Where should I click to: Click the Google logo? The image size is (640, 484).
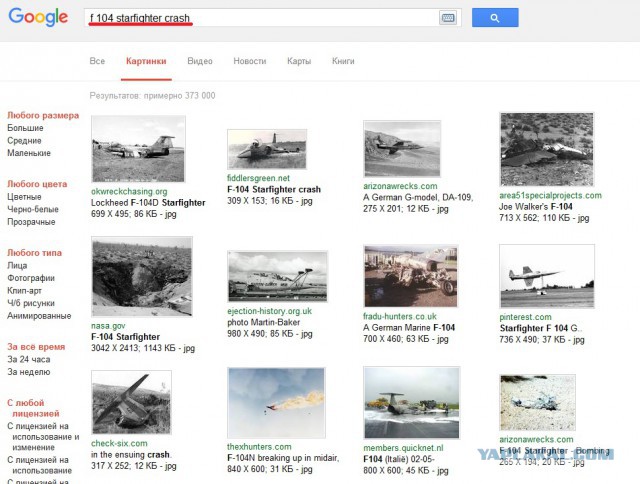click(x=38, y=17)
